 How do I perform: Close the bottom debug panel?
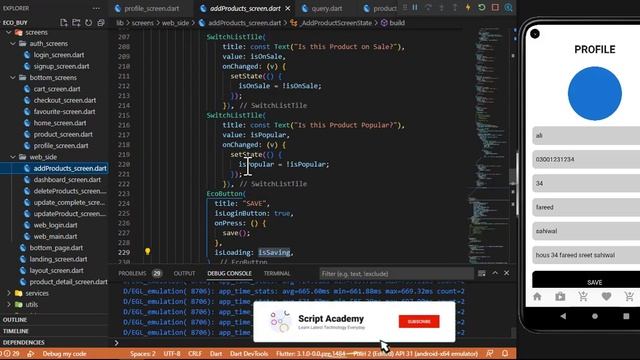[507, 273]
